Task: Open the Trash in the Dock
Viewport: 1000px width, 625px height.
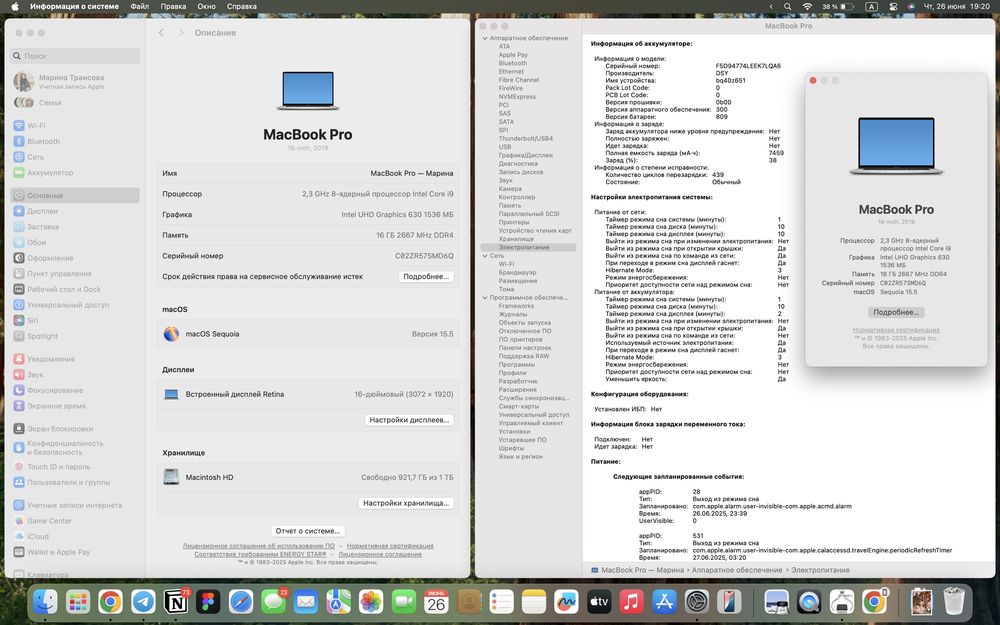Action: 954,601
